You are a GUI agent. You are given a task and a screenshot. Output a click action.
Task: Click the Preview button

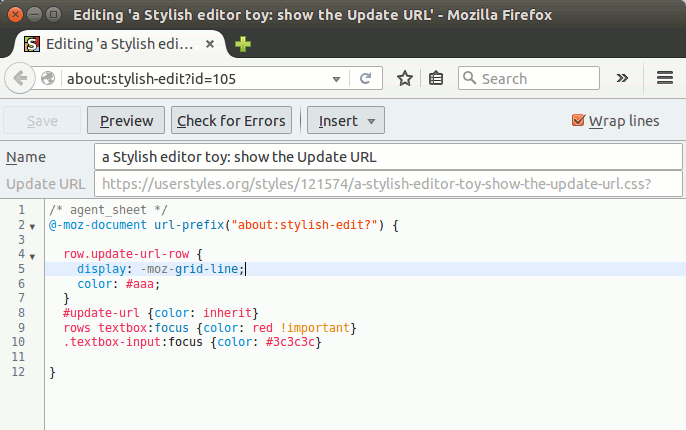(x=126, y=120)
